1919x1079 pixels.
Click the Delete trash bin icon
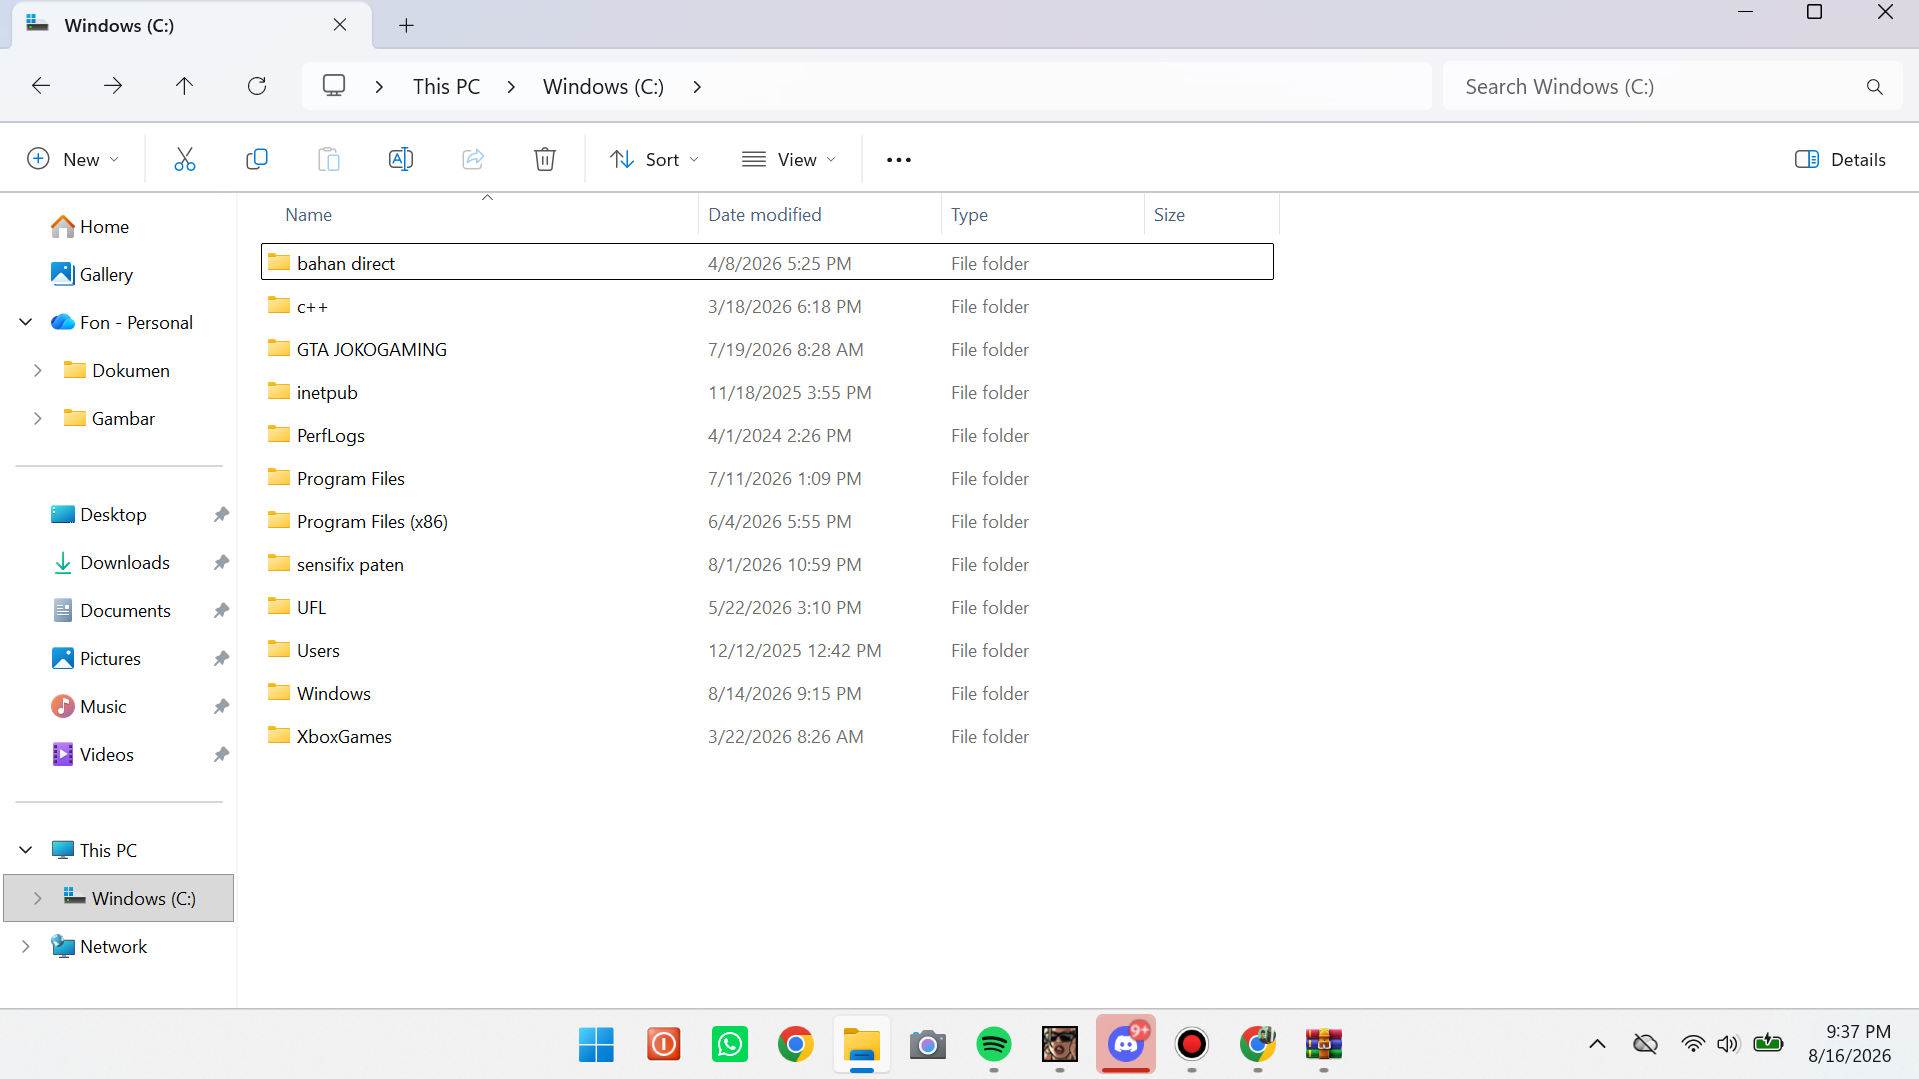pyautogui.click(x=545, y=159)
